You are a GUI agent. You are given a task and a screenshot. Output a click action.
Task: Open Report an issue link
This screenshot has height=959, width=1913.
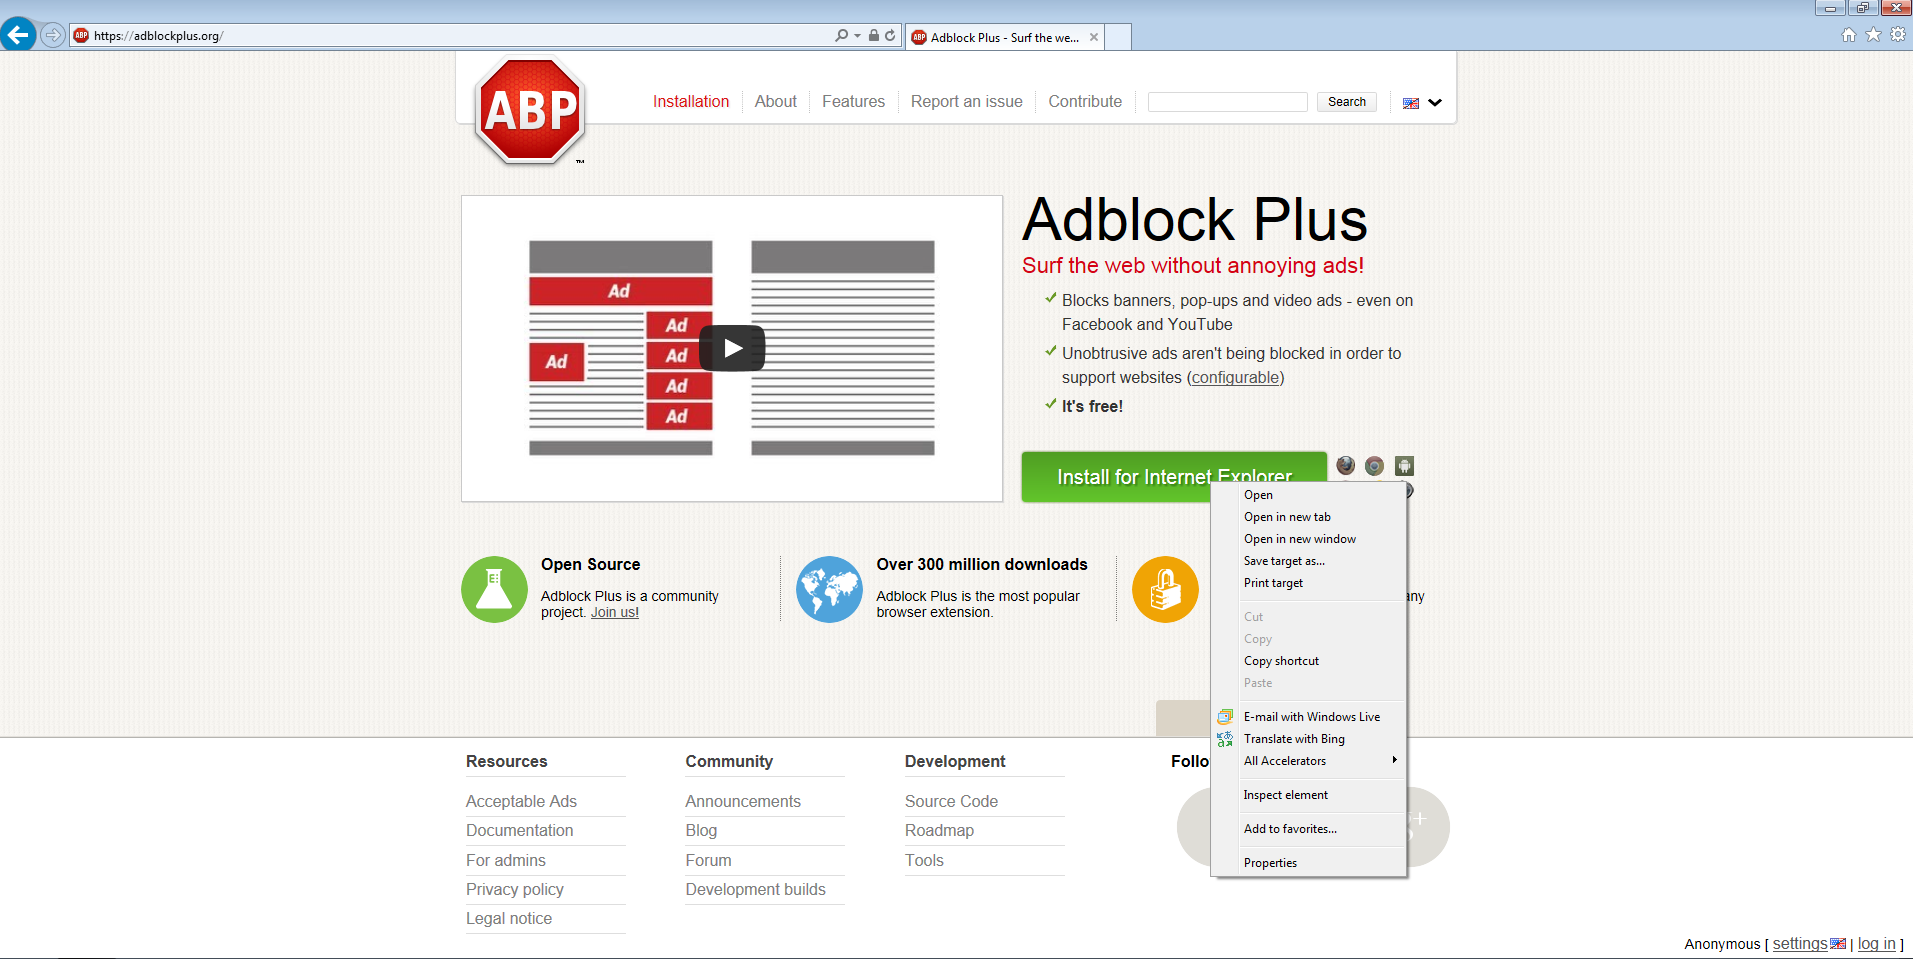[x=967, y=101]
